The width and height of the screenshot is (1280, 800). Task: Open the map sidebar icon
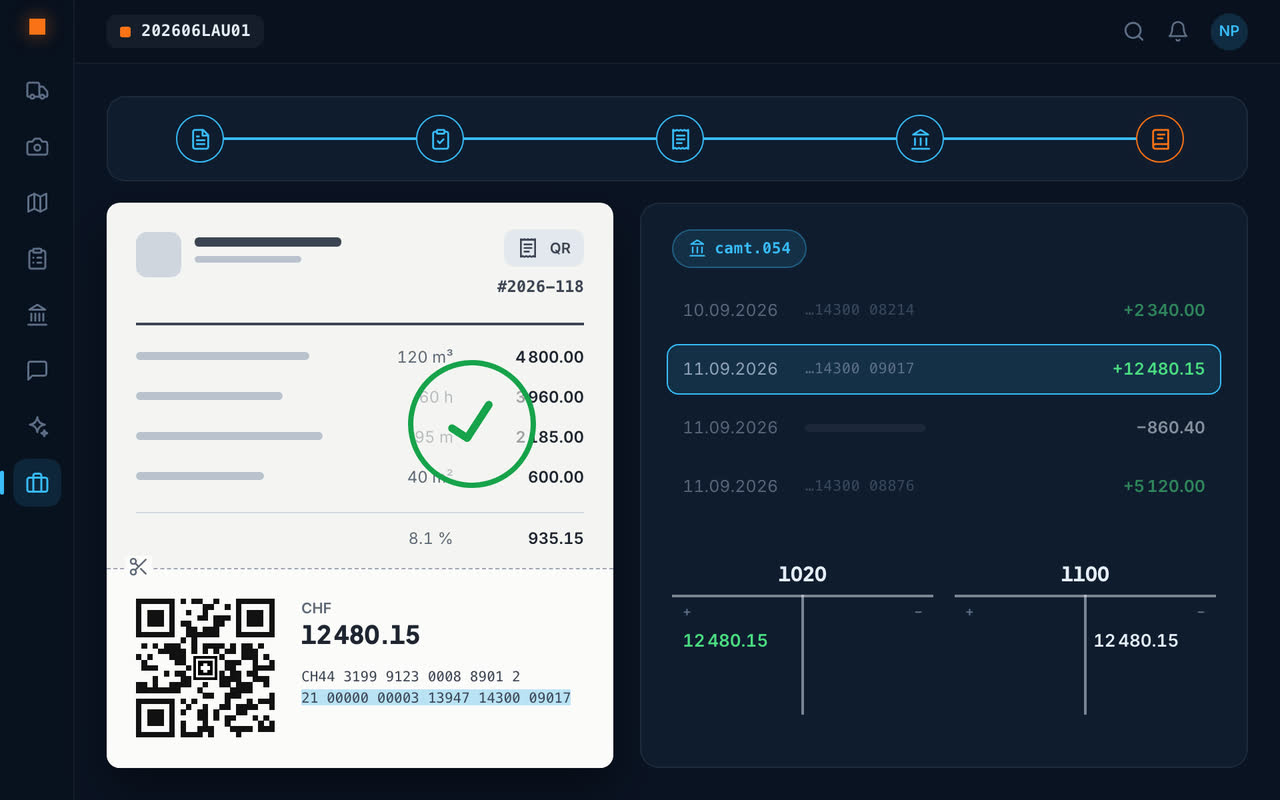point(37,203)
